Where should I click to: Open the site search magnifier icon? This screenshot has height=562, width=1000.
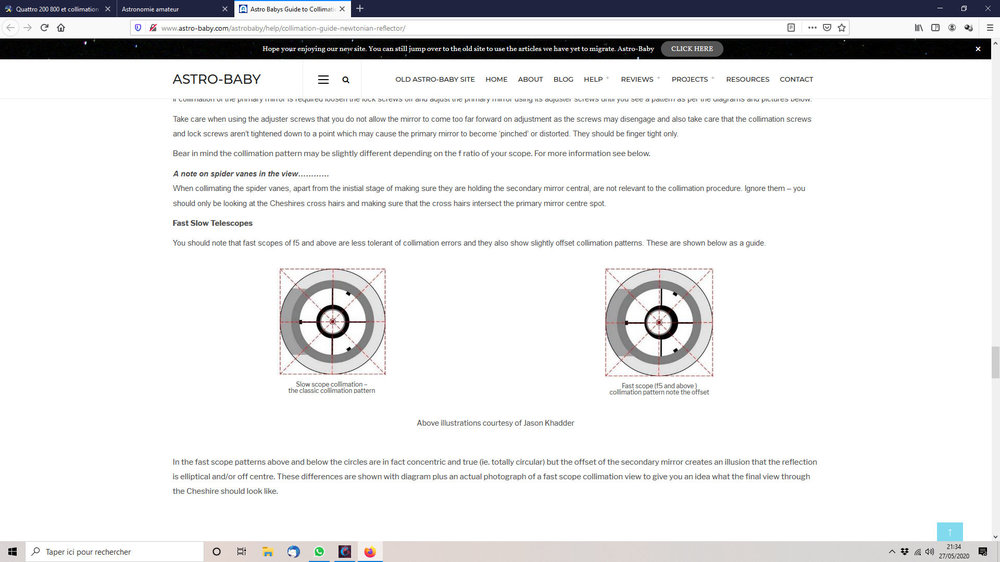coord(346,80)
